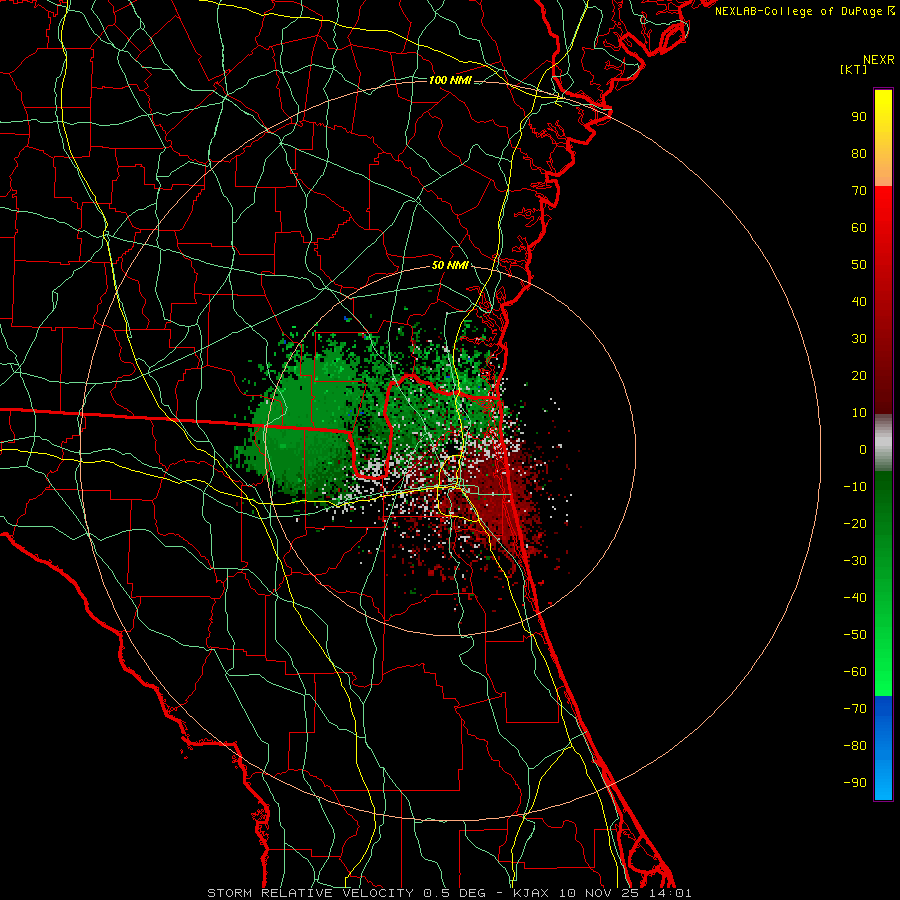The width and height of the screenshot is (900, 900).
Task: Click the -40 value on velocity scale
Action: coord(855,598)
